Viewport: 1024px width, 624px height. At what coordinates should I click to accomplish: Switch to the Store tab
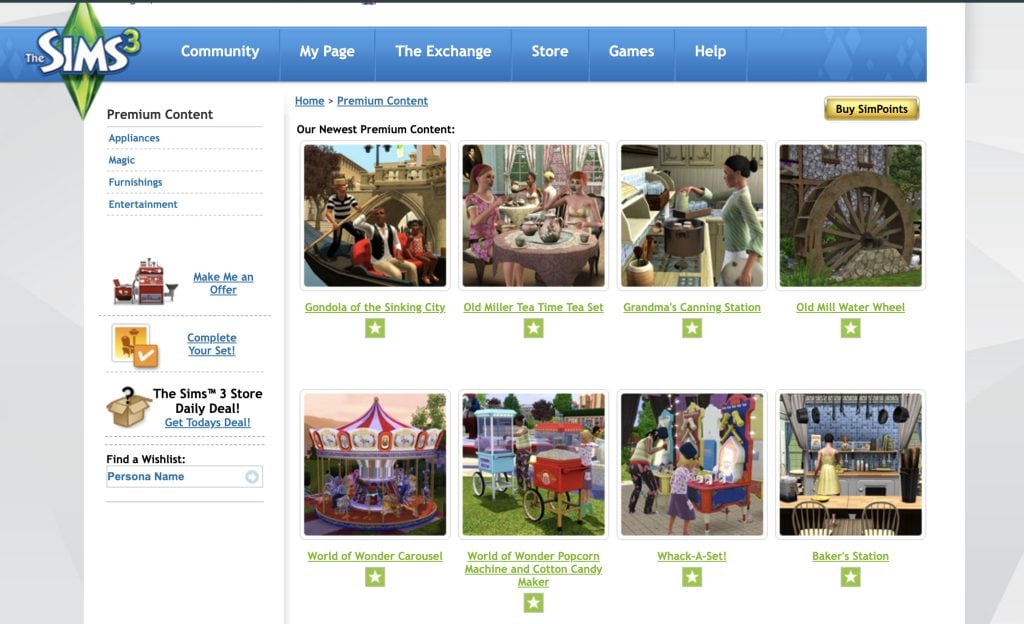[549, 51]
